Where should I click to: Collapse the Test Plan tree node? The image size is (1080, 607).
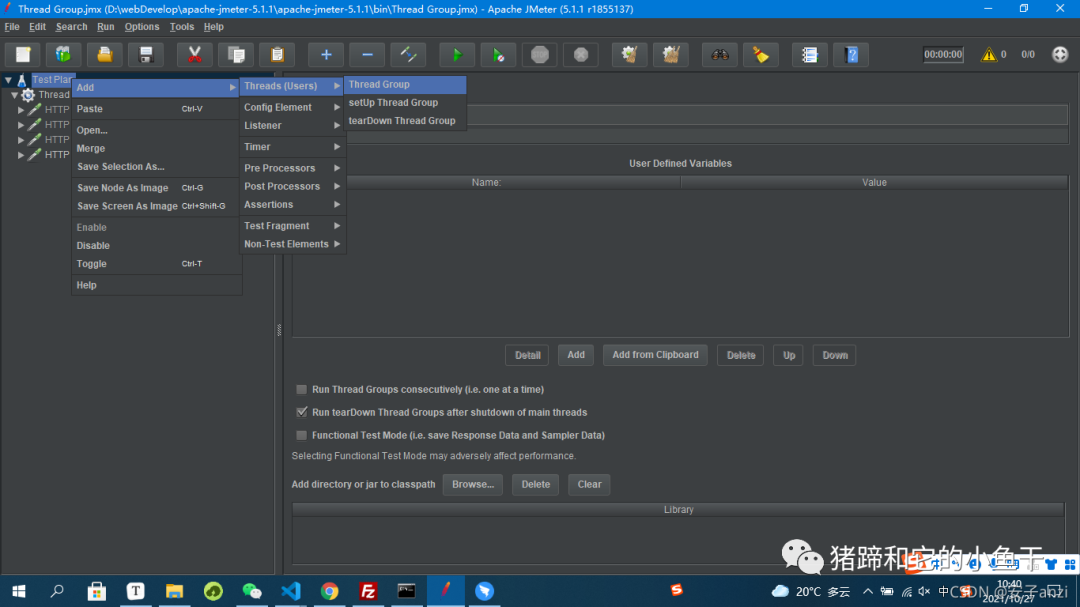(x=8, y=80)
